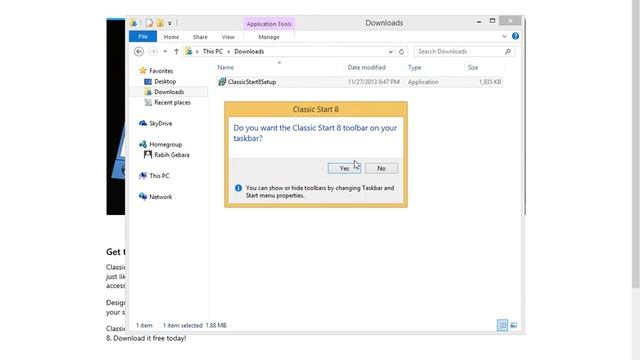
Task: Click the Properties quick access icon
Action: click(x=149, y=23)
